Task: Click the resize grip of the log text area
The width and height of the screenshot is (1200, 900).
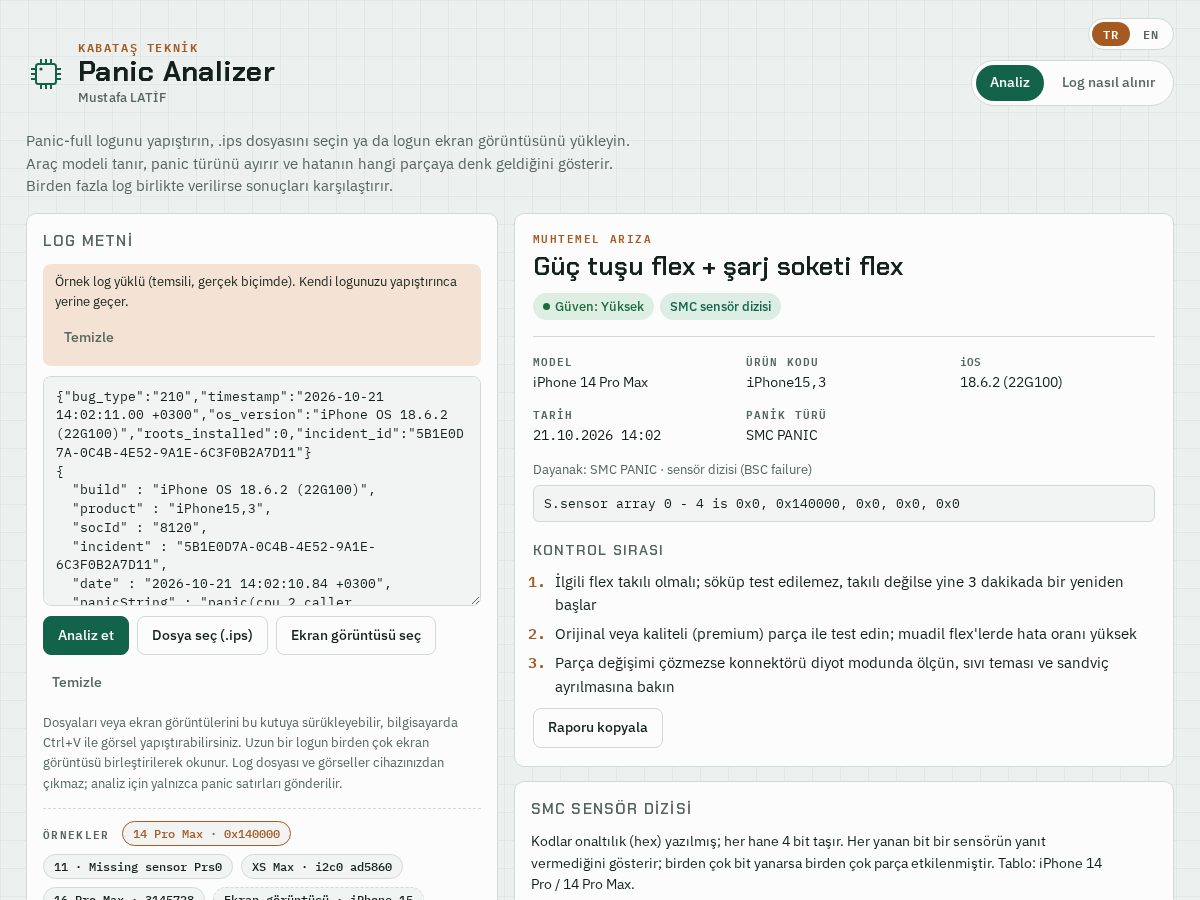Action: (x=474, y=599)
